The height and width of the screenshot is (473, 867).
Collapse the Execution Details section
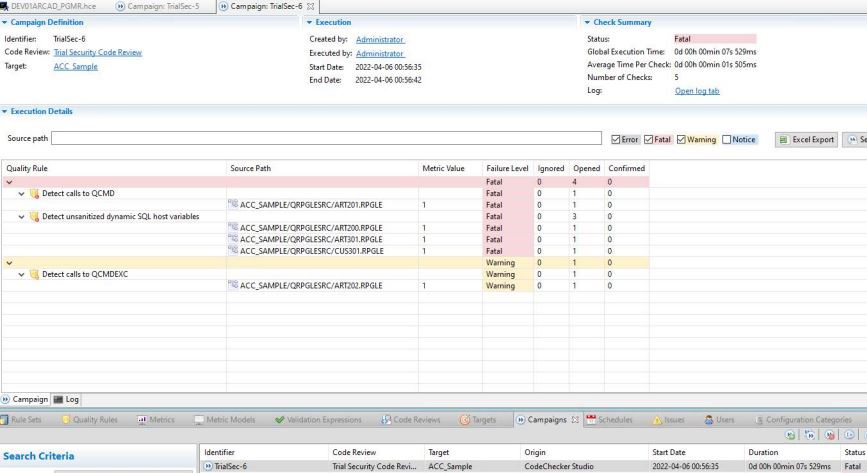(x=4, y=112)
